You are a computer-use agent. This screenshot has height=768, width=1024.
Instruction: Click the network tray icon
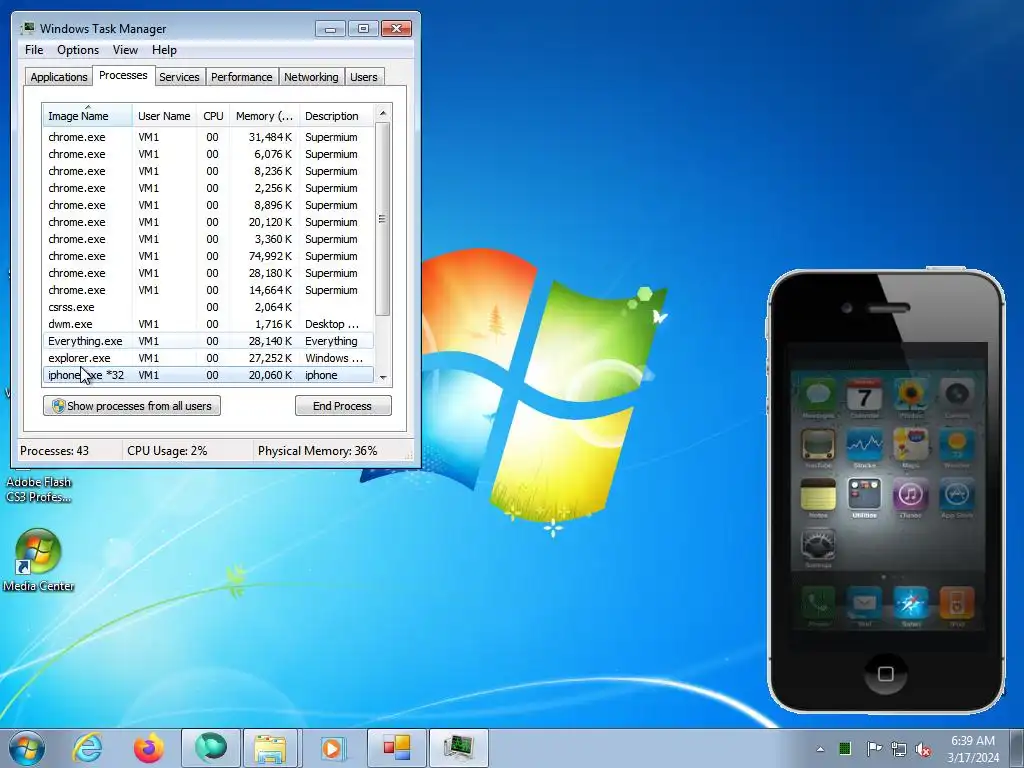(899, 749)
